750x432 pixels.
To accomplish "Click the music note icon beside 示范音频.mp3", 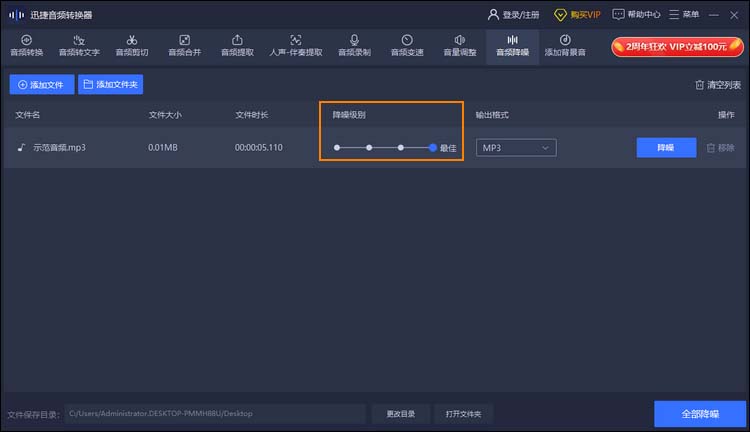I will [x=21, y=147].
